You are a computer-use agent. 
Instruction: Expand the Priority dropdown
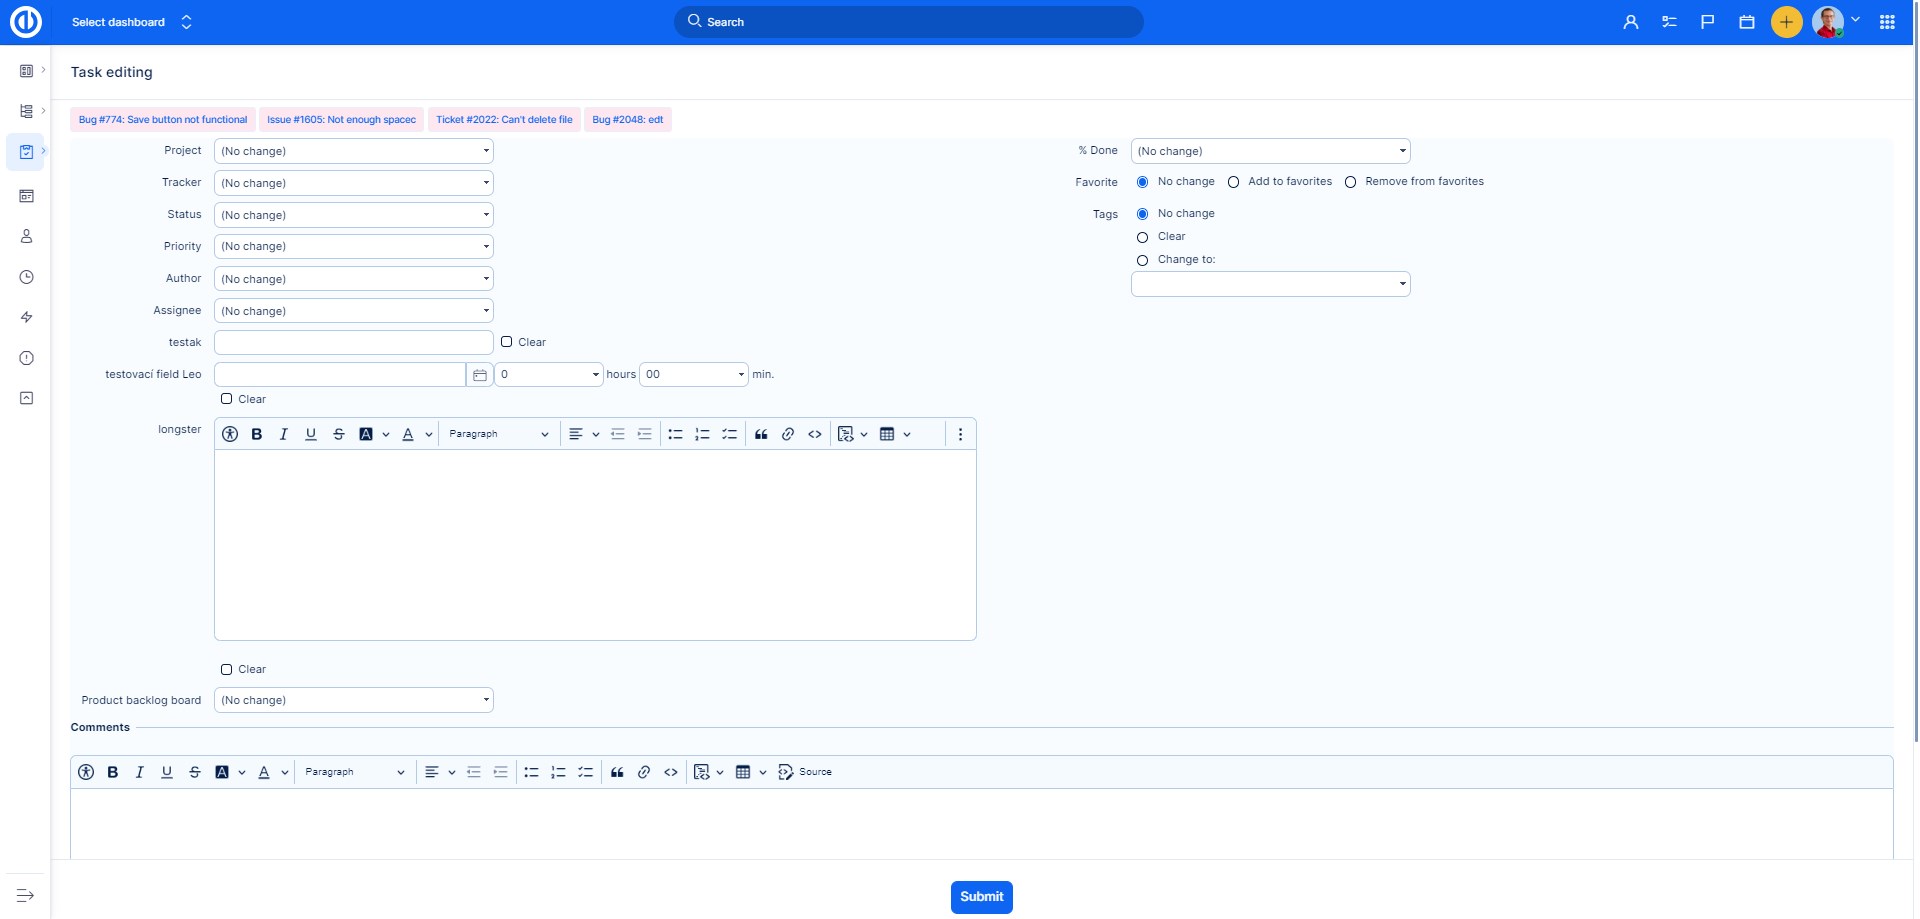(354, 247)
